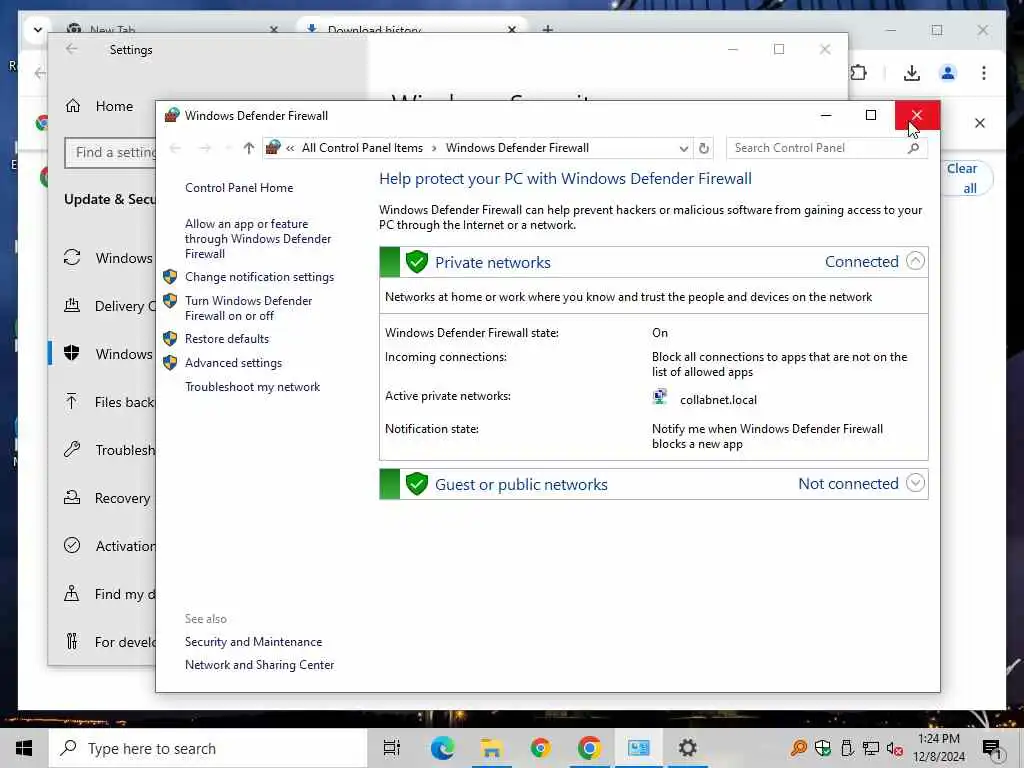Select Delivery Optimization icon in Settings sidebar
Image resolution: width=1024 pixels, height=768 pixels.
(72, 306)
